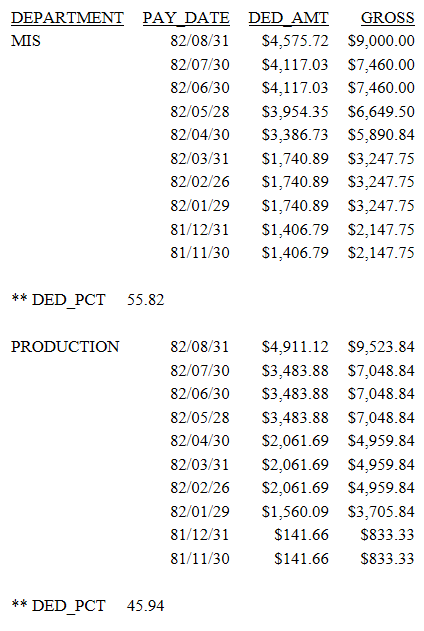Click the last ** DED_PCT subtotal label
Screen dimensions: 424x631
pyautogui.click(x=59, y=606)
